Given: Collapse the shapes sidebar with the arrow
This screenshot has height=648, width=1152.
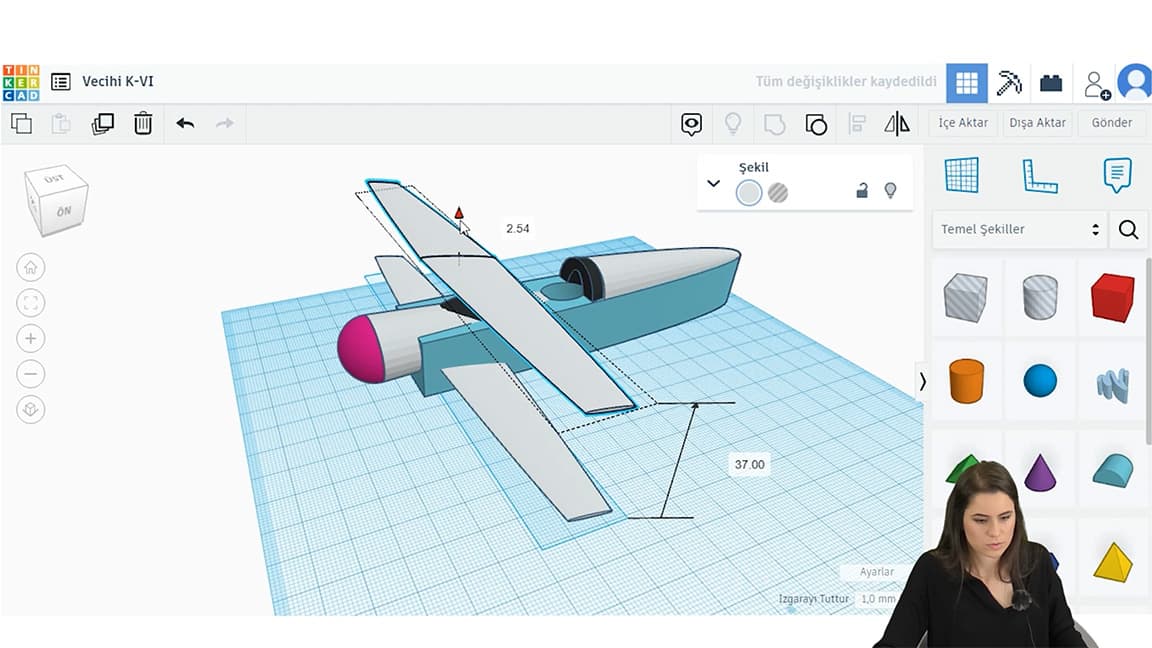Looking at the screenshot, I should [x=922, y=381].
